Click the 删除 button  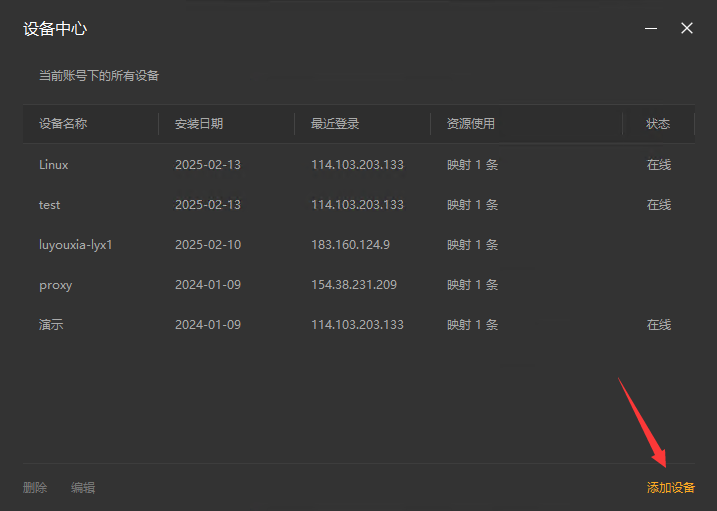tap(35, 488)
